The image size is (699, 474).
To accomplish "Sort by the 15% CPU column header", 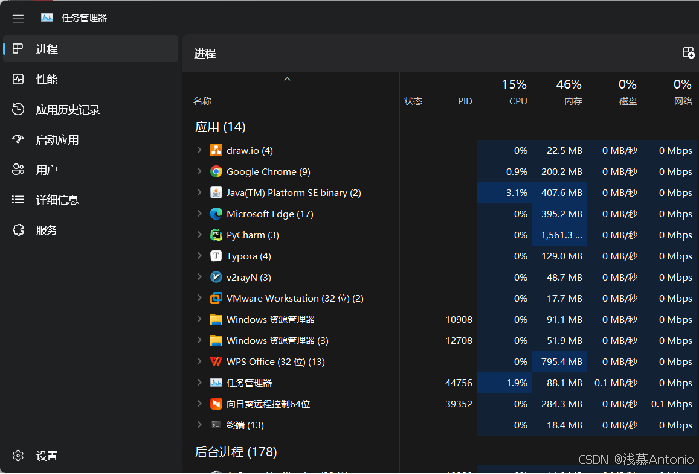I will coord(514,92).
